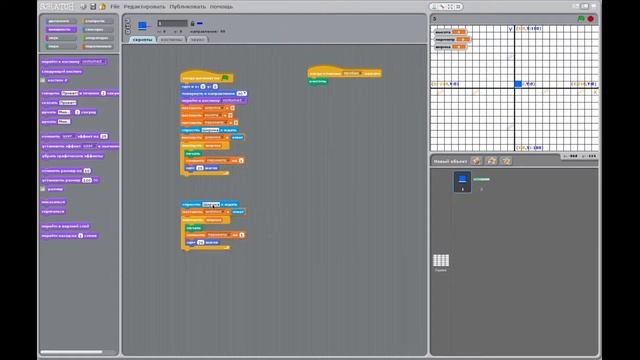Select the don't-rotate rotation style button
This screenshot has width=640, height=360.
point(127,31)
